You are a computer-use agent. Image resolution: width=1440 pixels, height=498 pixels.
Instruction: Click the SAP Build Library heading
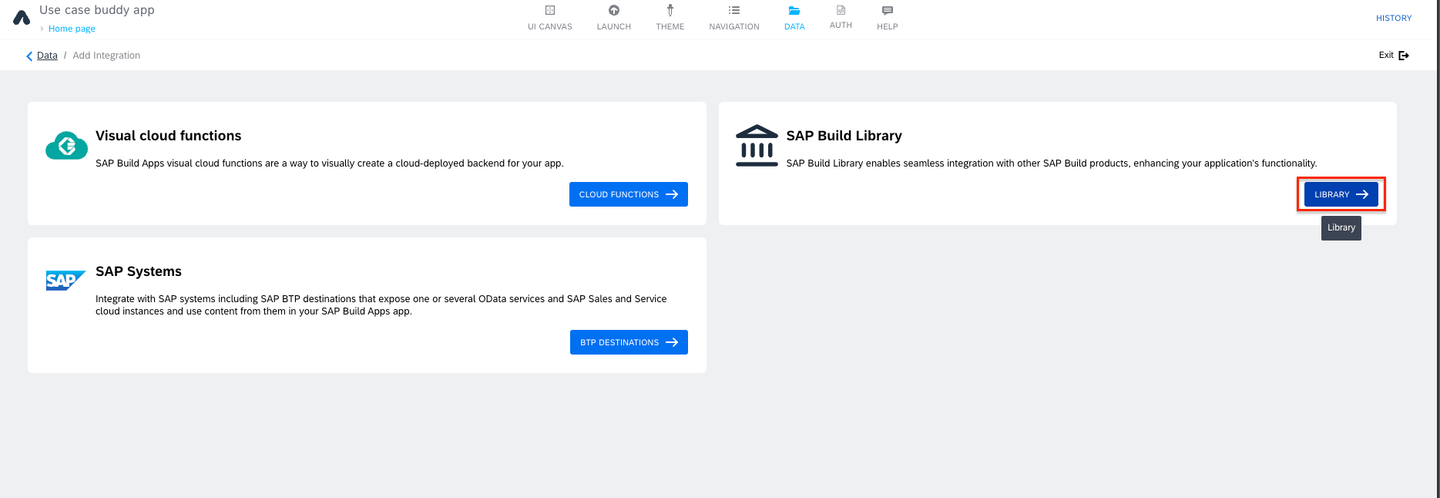pyautogui.click(x=844, y=135)
